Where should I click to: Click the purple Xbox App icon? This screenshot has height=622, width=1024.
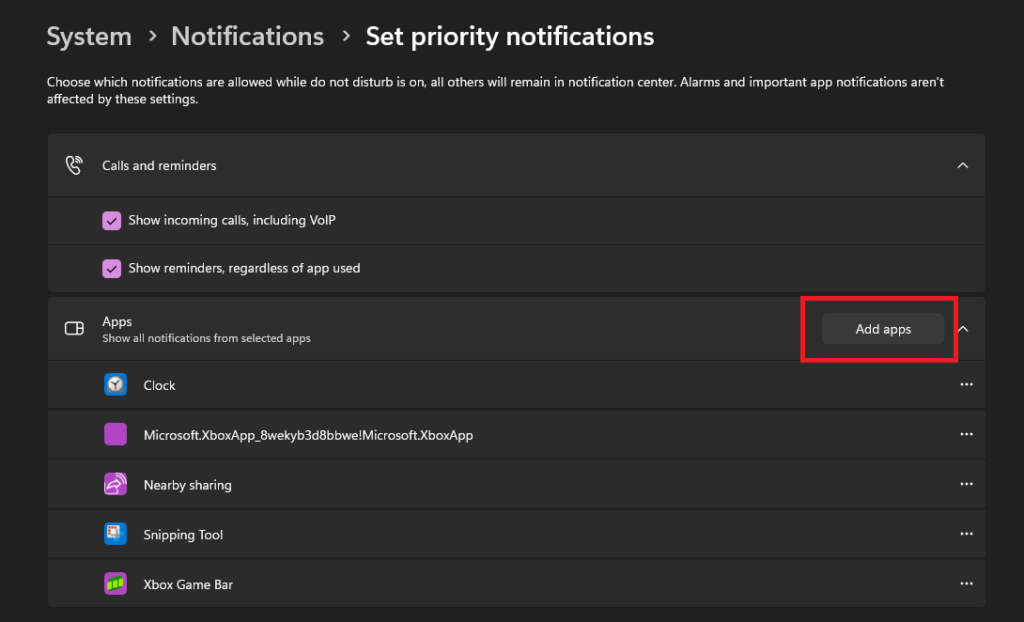click(x=116, y=435)
